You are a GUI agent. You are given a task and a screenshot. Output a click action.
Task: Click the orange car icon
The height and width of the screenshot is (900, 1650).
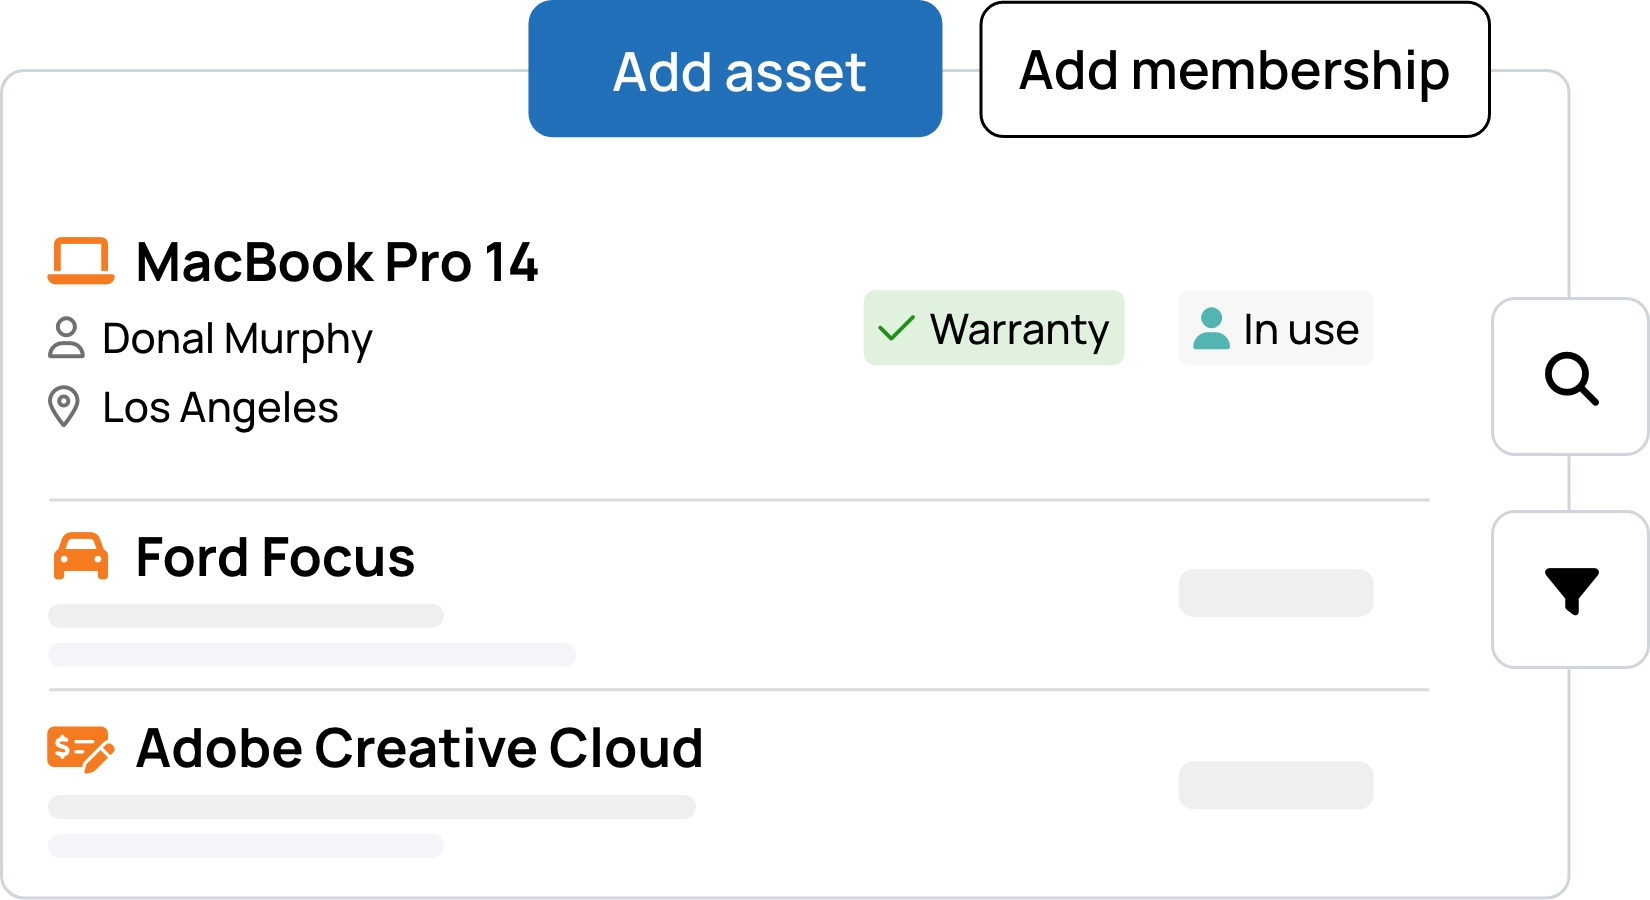[x=81, y=556]
